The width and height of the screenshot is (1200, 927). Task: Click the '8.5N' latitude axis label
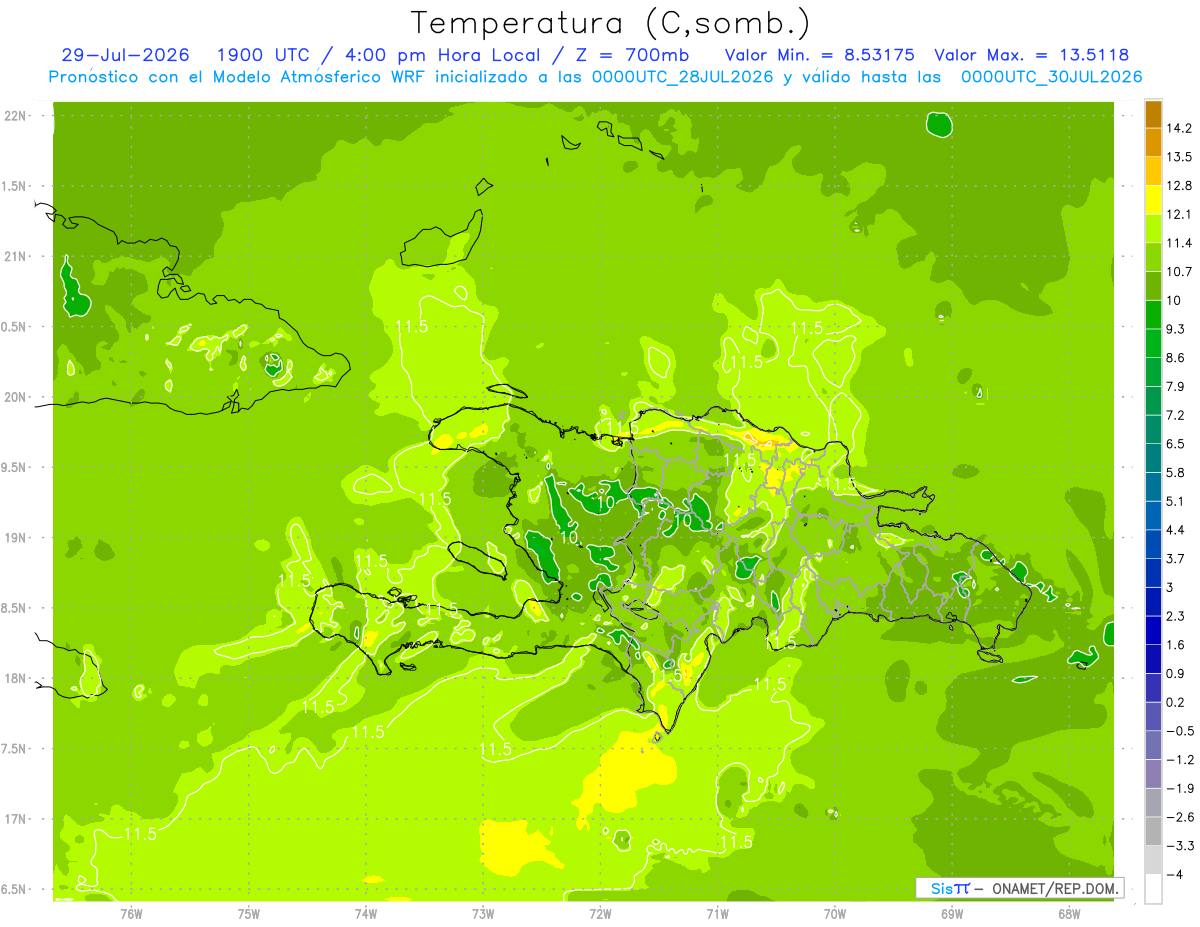click(x=15, y=608)
